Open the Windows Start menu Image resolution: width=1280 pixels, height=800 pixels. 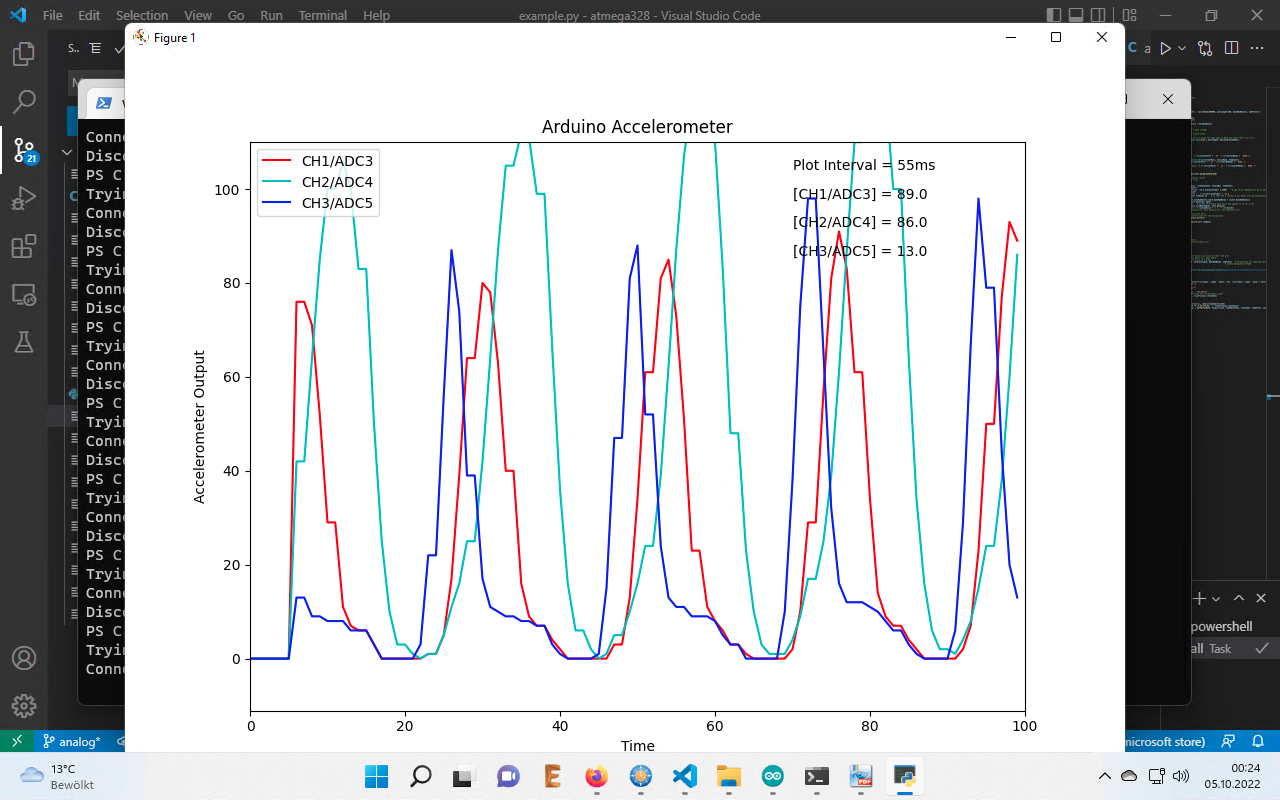(377, 776)
